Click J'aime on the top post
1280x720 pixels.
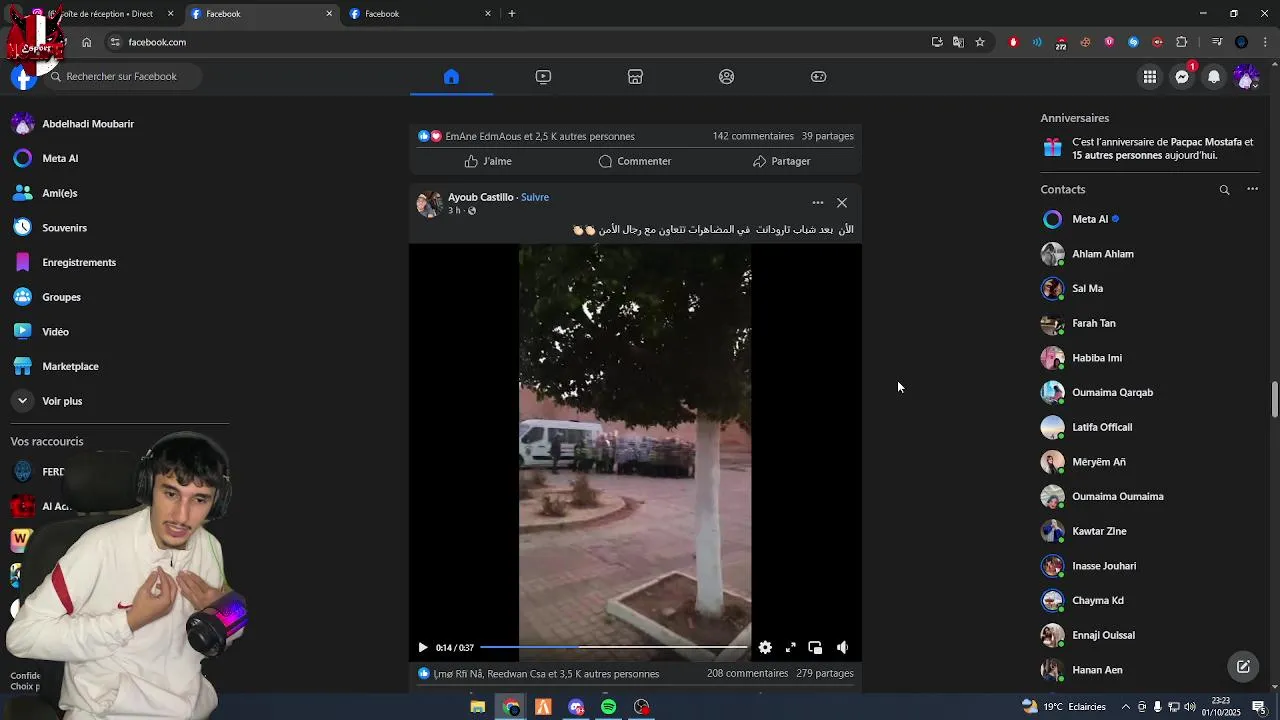(488, 161)
